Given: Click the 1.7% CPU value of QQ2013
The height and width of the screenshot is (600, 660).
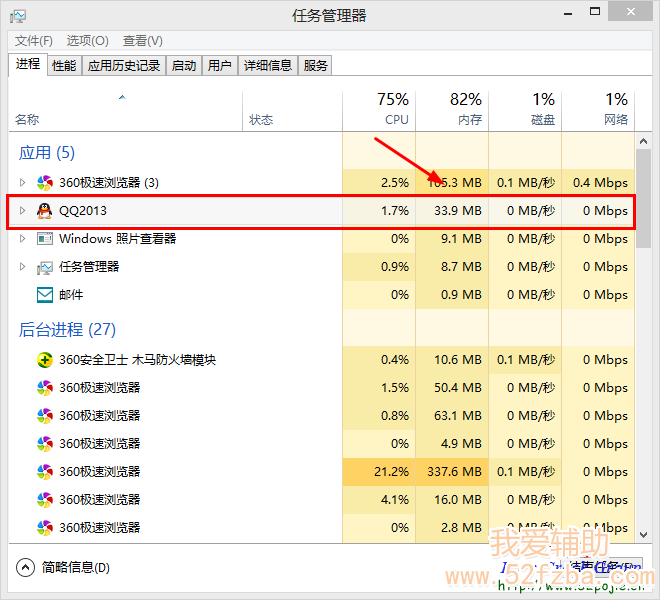Looking at the screenshot, I should (x=395, y=211).
